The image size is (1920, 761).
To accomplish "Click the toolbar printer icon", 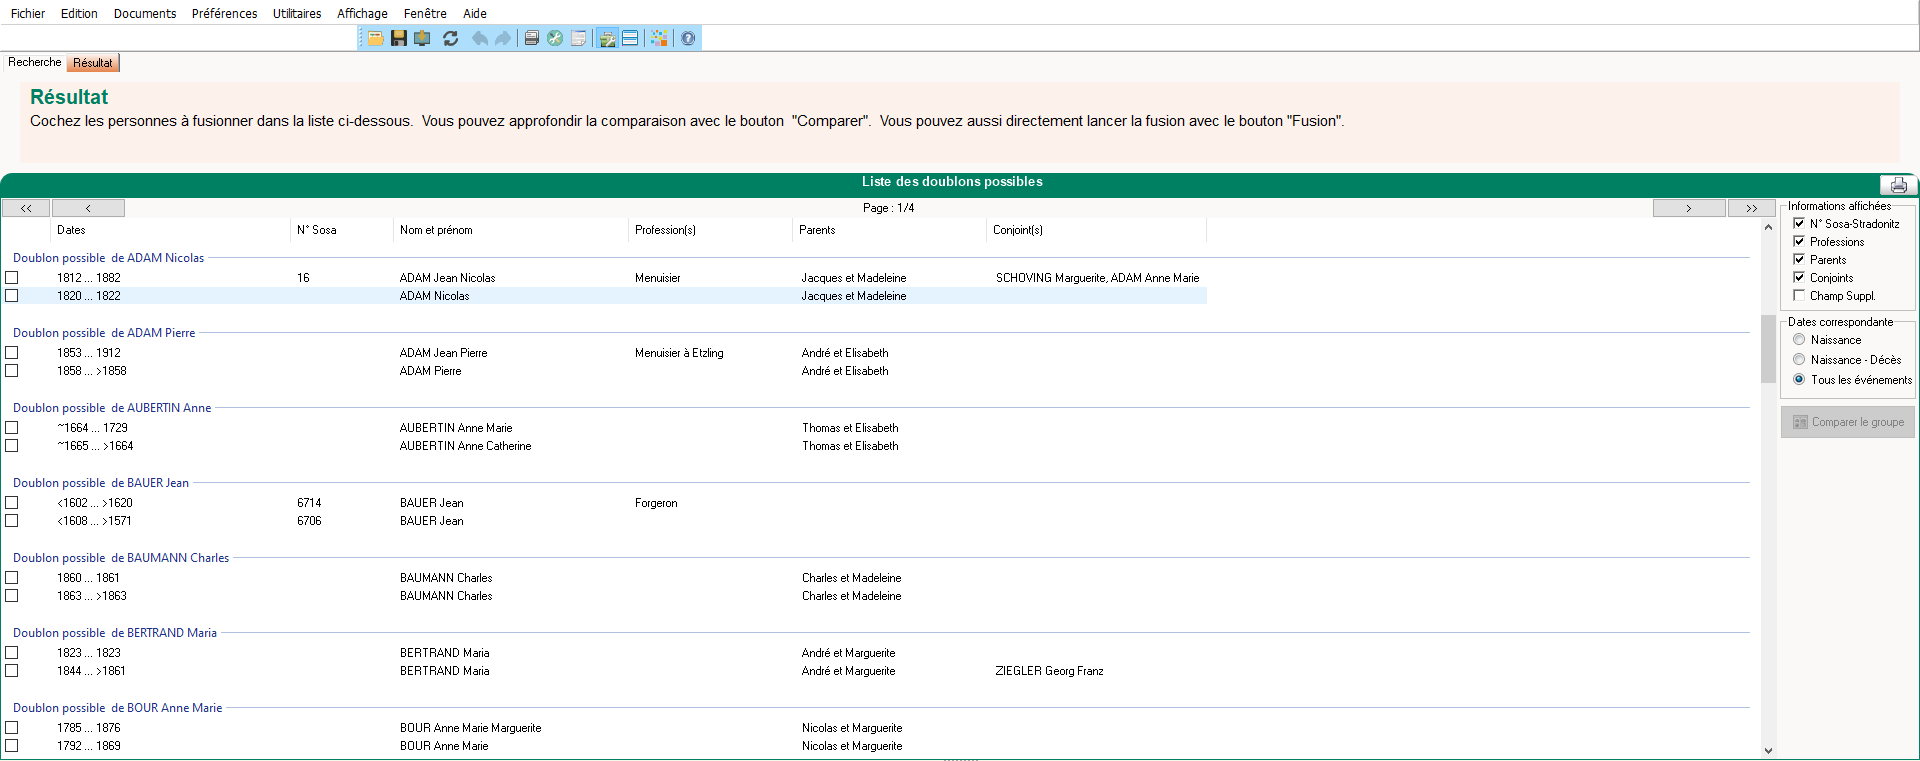I will point(532,38).
